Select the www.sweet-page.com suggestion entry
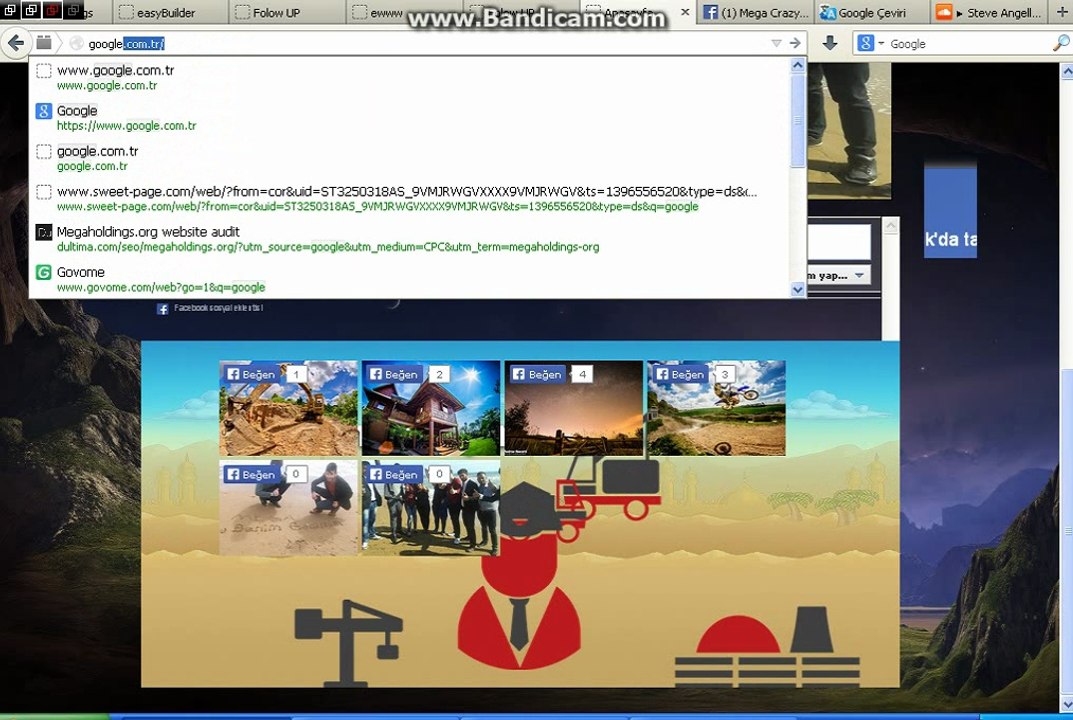This screenshot has width=1073, height=720. [411, 198]
